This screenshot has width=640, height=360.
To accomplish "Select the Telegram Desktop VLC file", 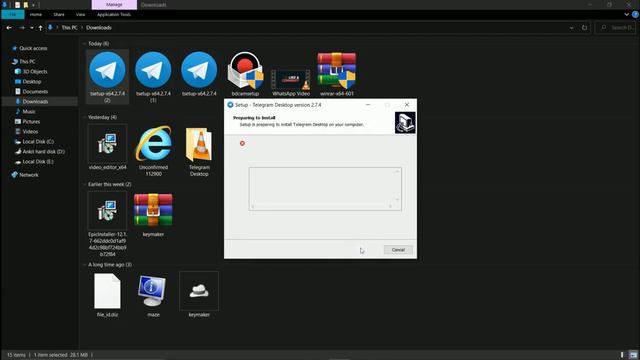I will [x=199, y=151].
